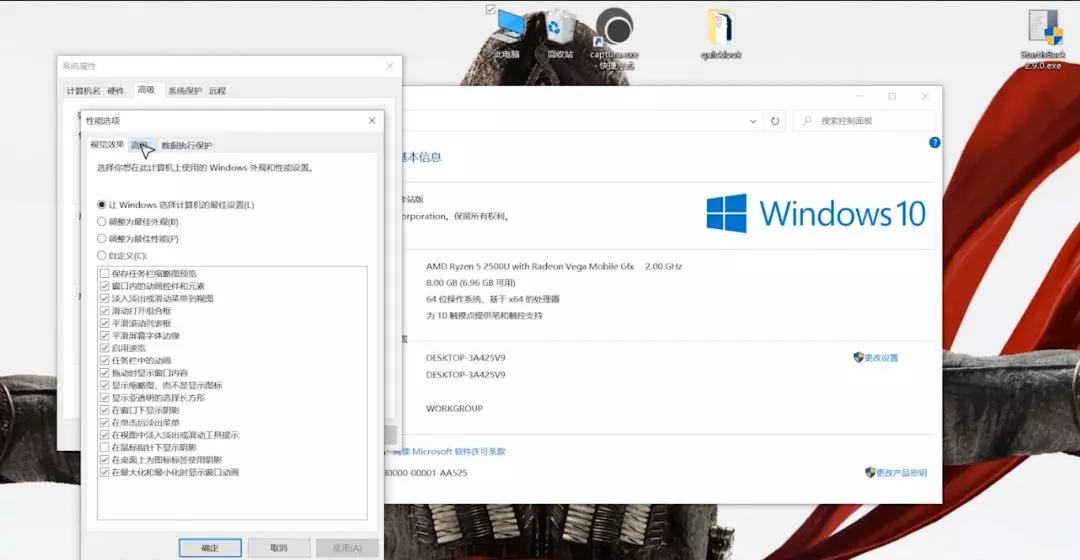Check 保存任务栏缩略图预览 checkbox
The width and height of the screenshot is (1080, 560).
point(105,273)
